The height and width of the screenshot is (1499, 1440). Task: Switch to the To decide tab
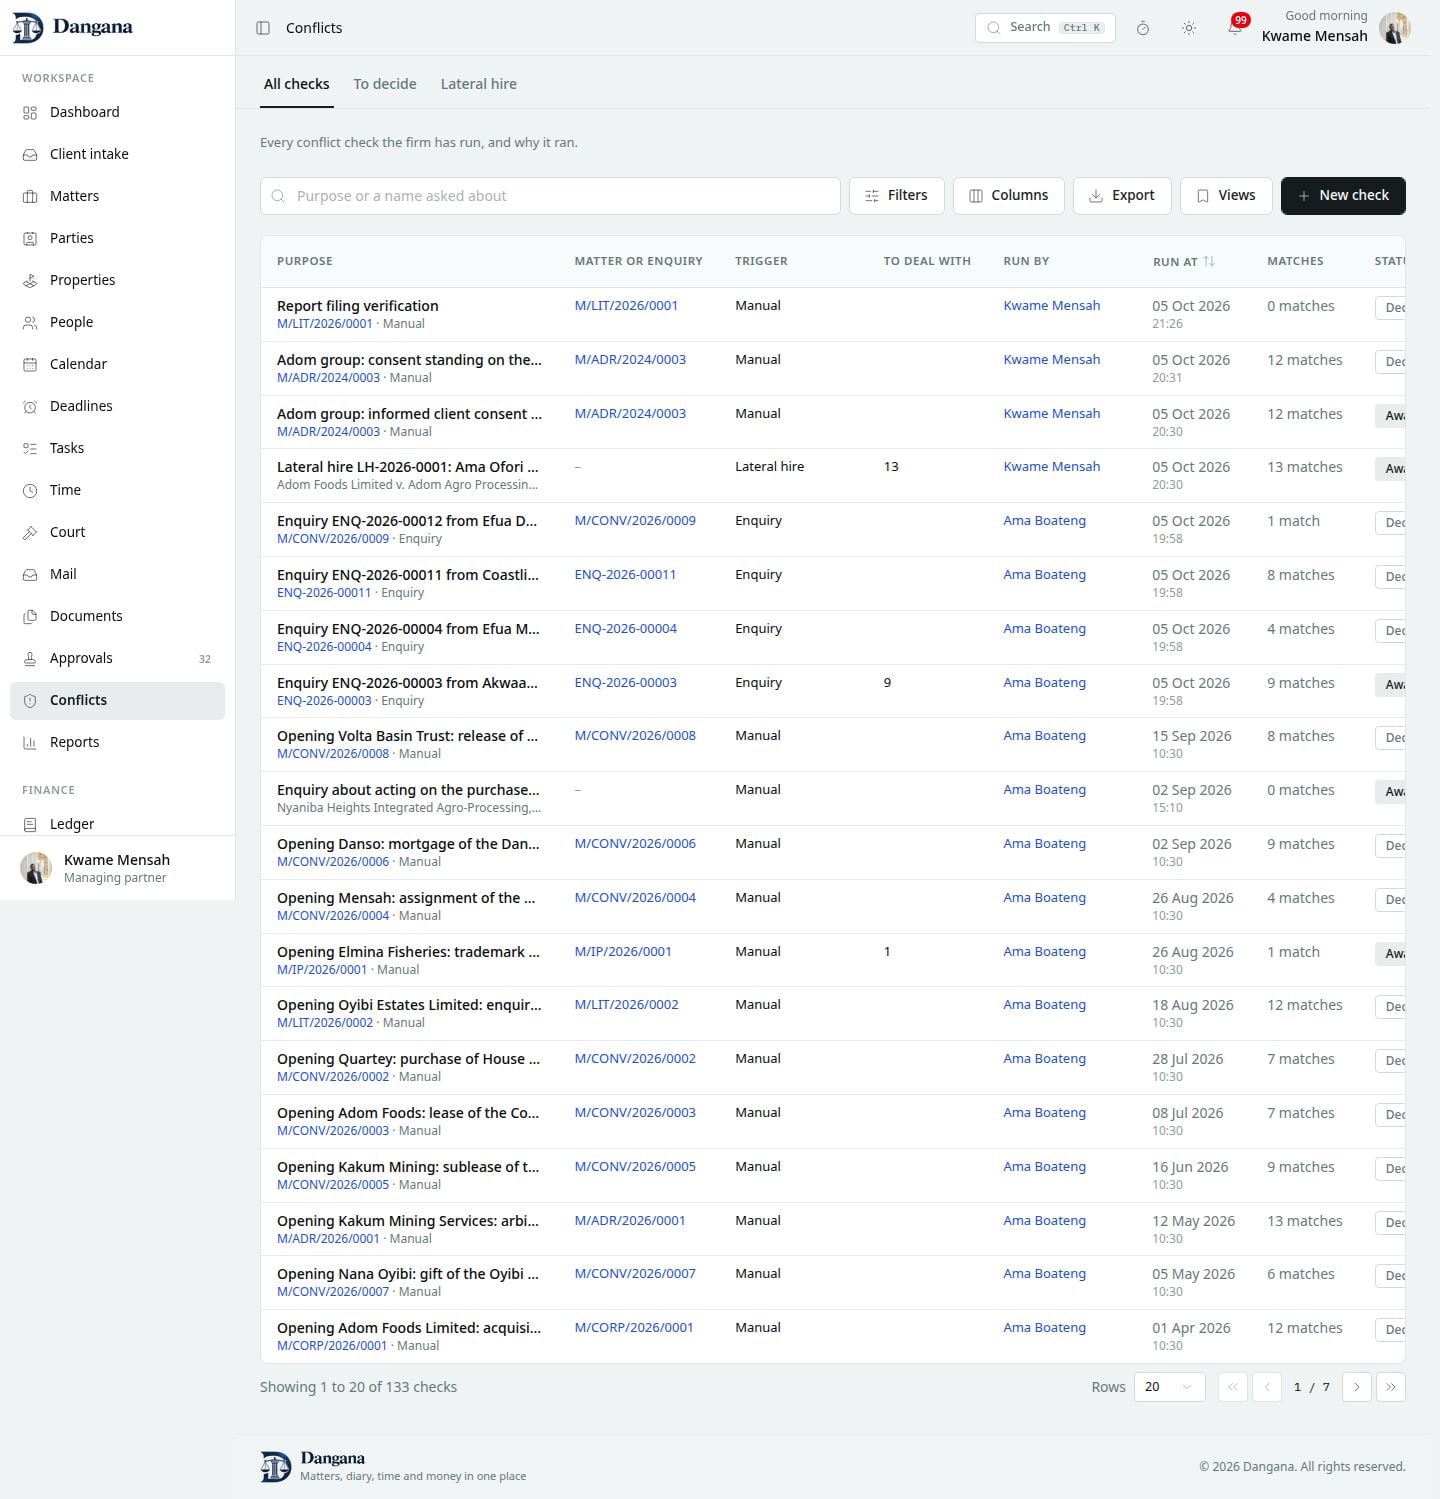point(385,84)
